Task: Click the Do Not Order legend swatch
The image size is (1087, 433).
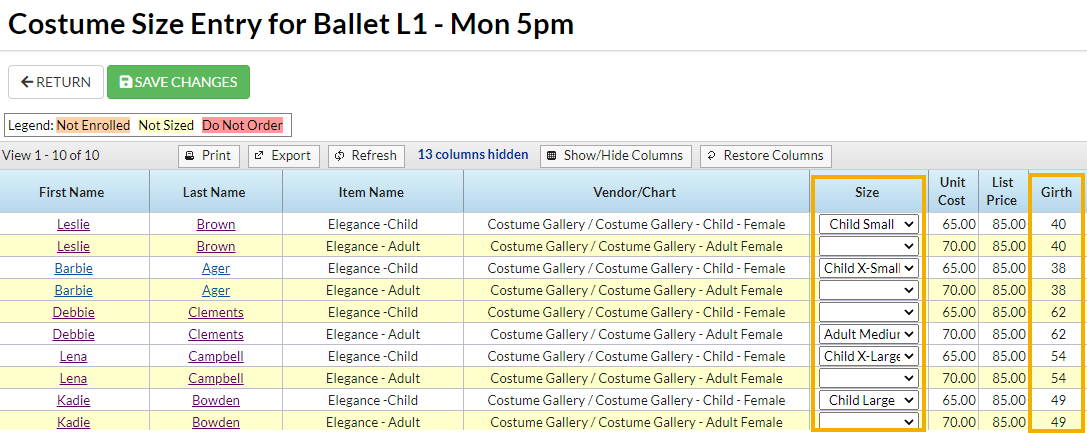Action: pyautogui.click(x=242, y=126)
